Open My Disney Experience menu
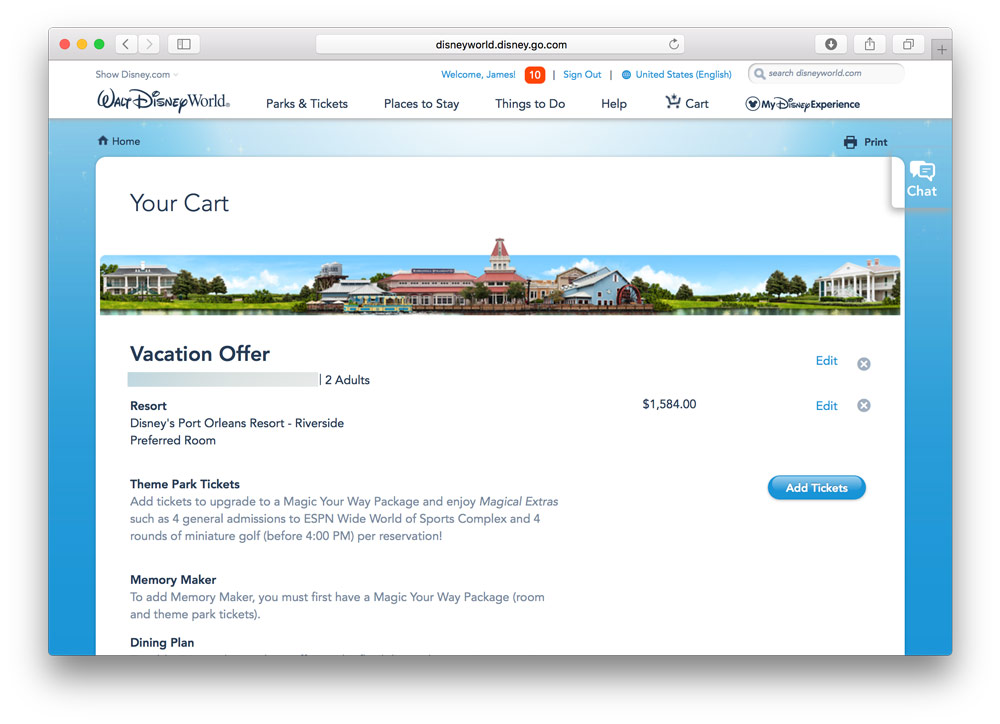1000x724 pixels. 802,104
